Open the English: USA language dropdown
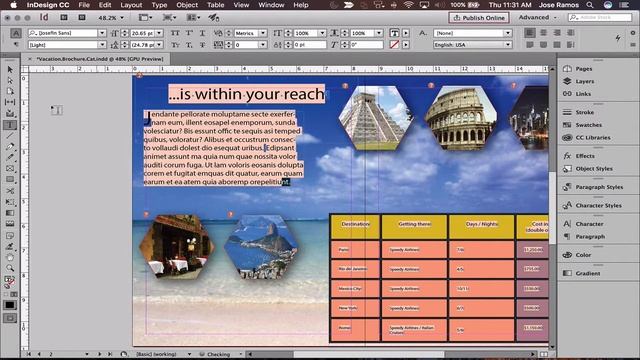The width and height of the screenshot is (640, 360). pos(508,44)
